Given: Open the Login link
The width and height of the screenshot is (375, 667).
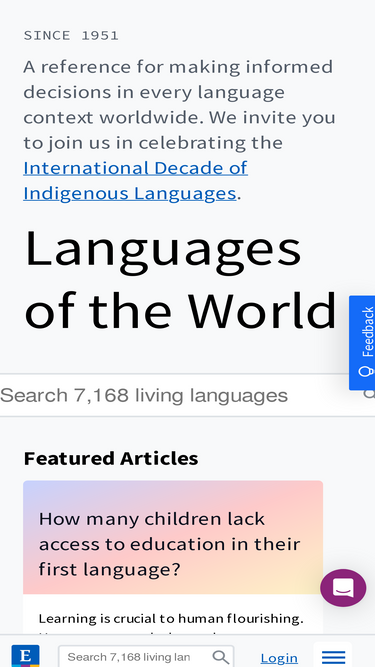Looking at the screenshot, I should click(279, 658).
